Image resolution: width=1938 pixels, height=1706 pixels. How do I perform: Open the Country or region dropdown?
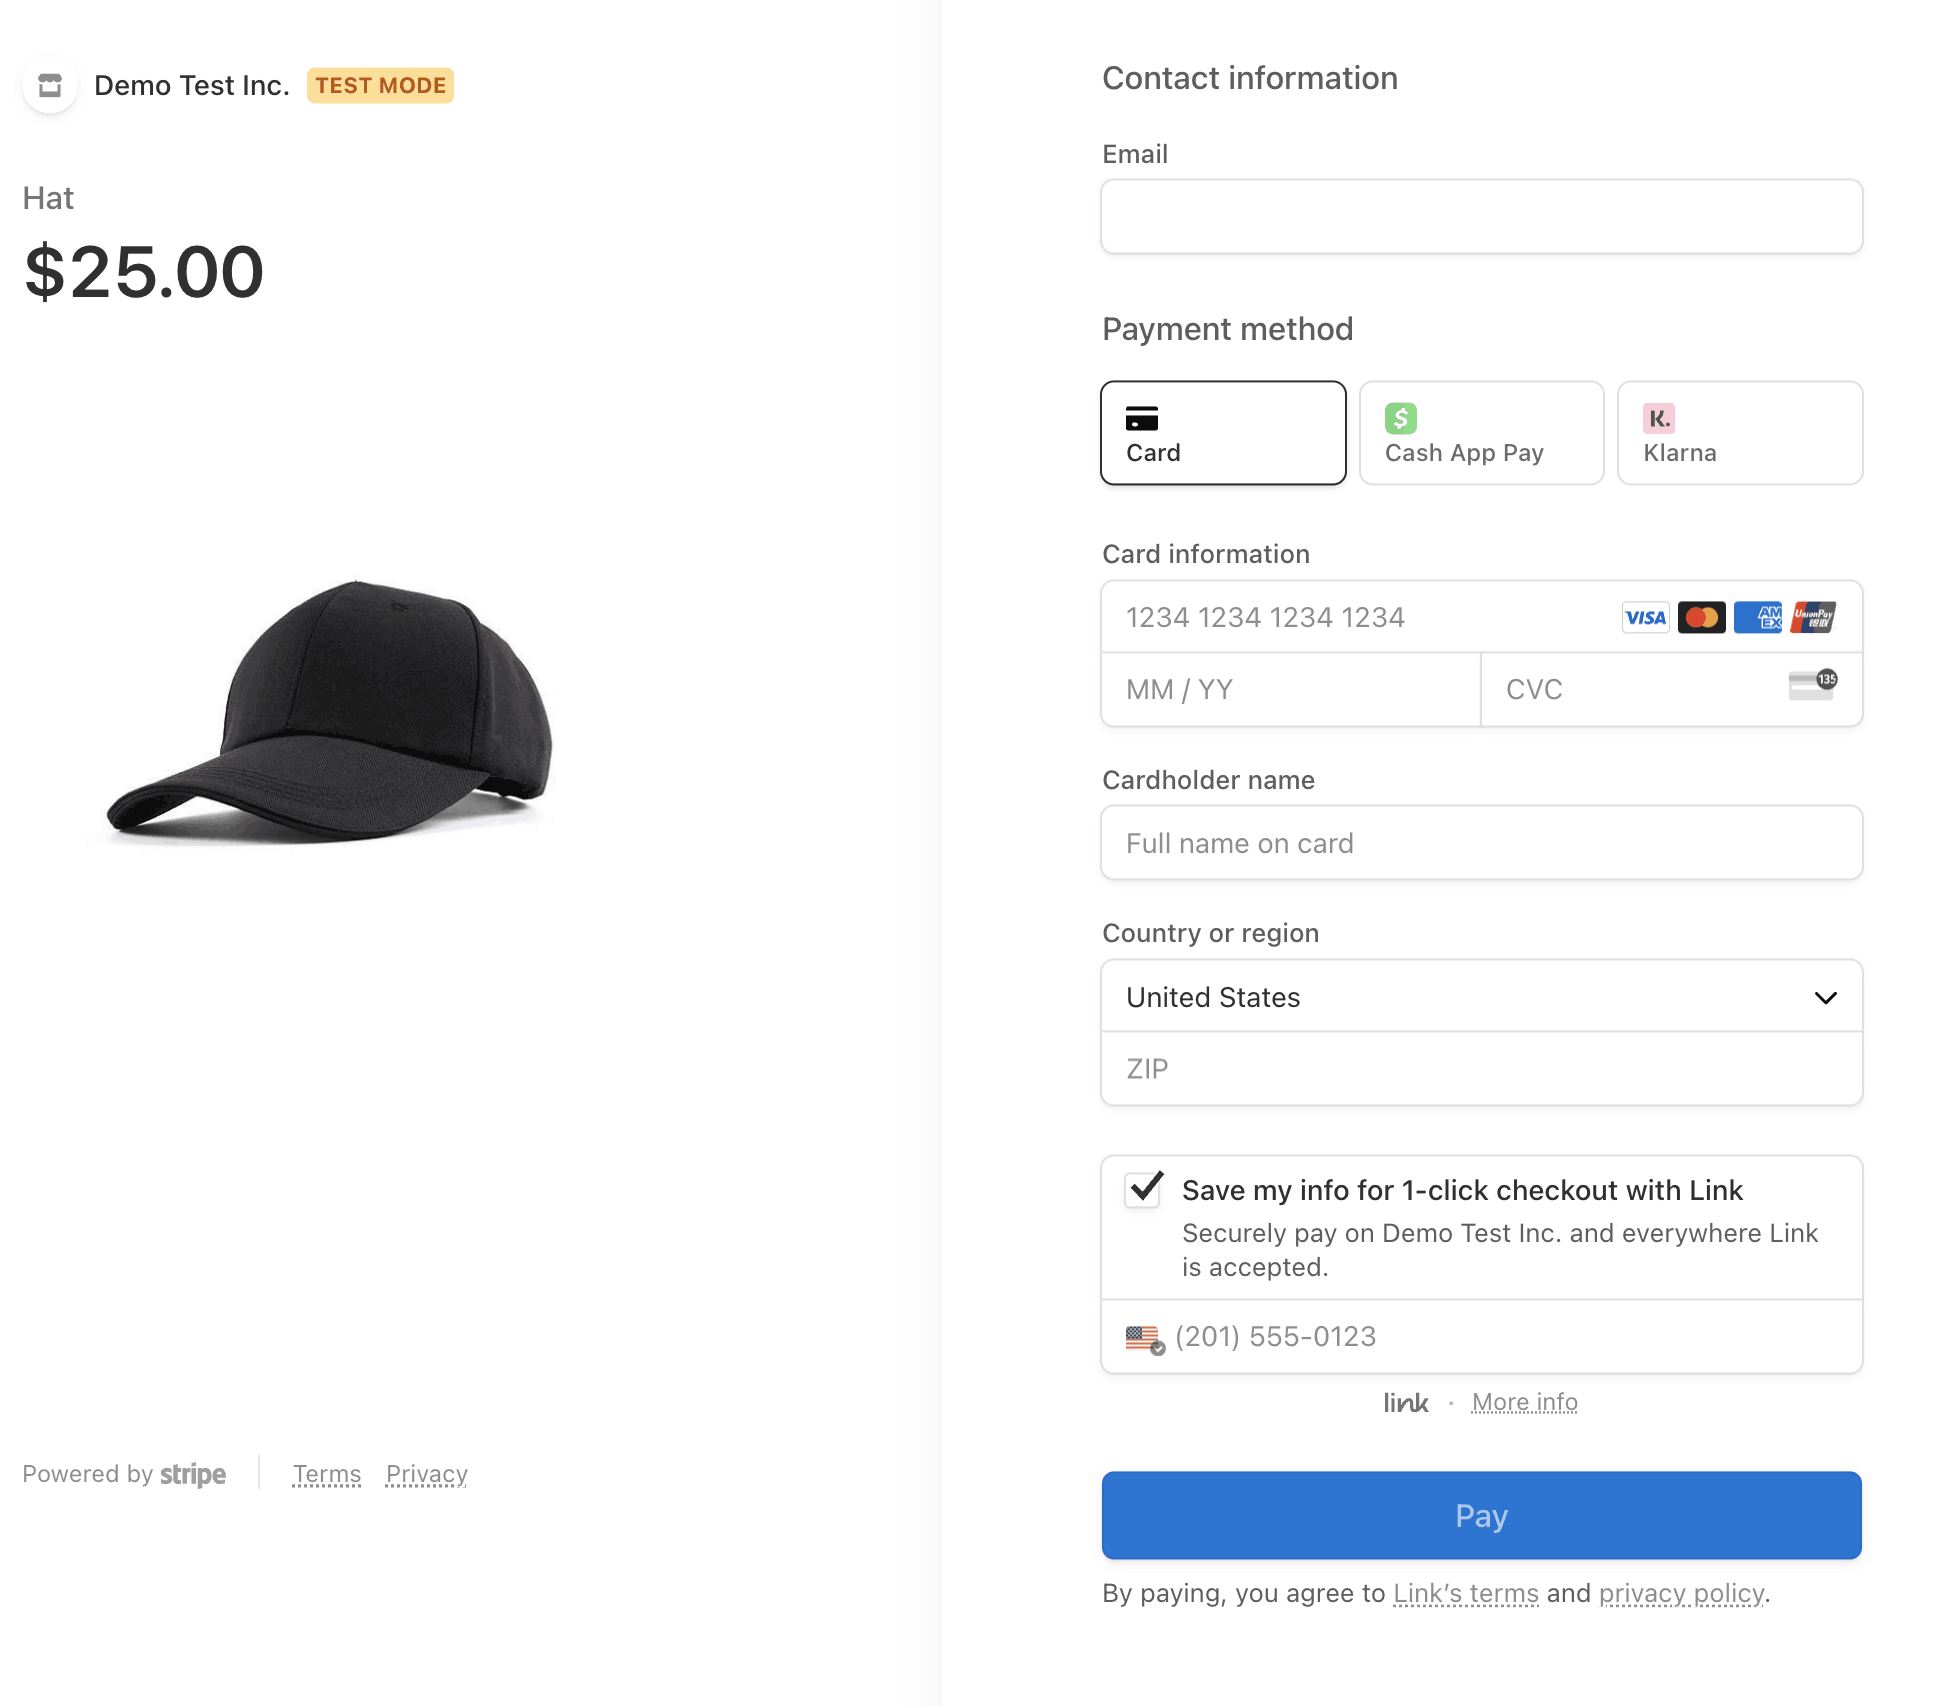pyautogui.click(x=1480, y=996)
